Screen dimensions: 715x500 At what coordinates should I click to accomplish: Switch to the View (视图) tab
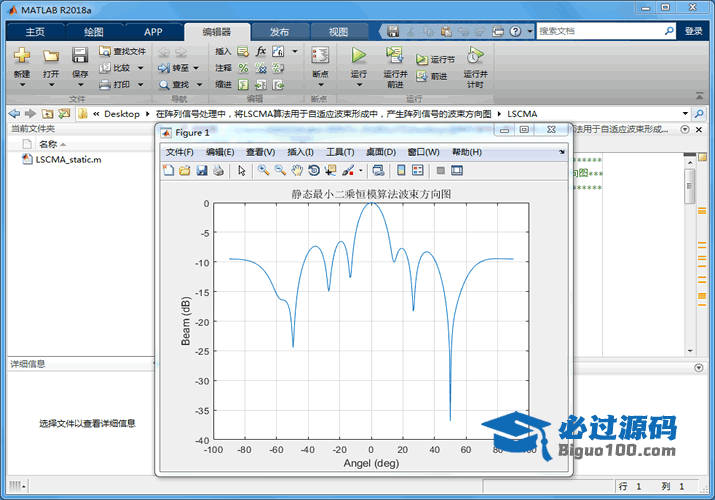pos(338,31)
